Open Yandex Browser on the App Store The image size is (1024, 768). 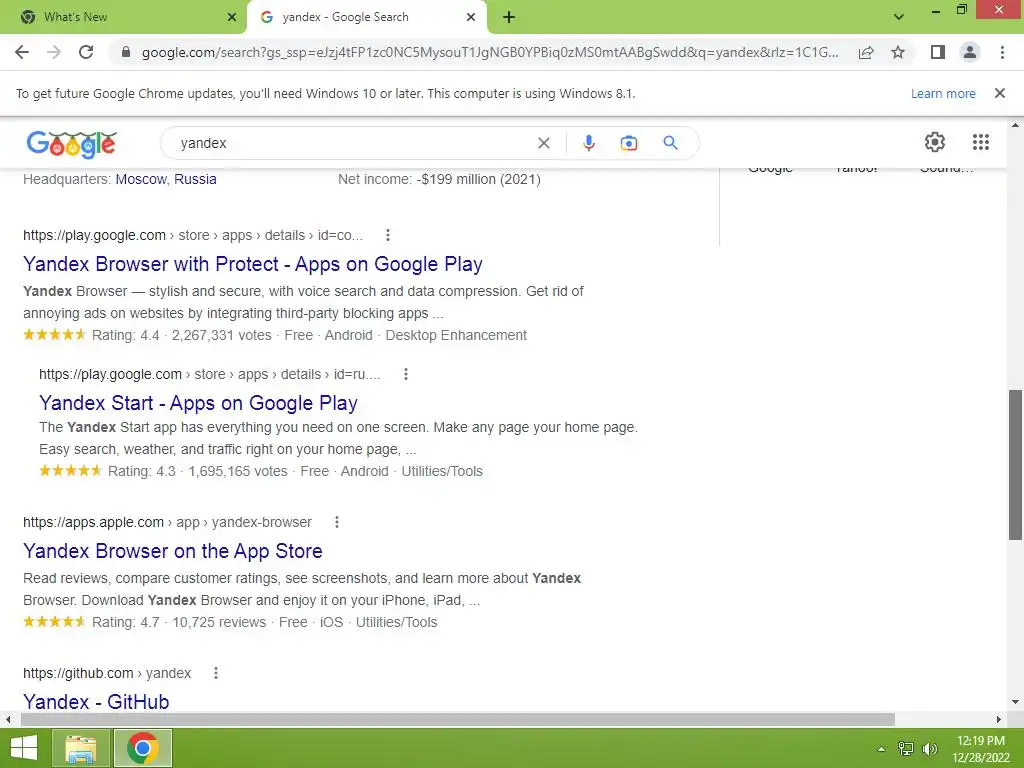pyautogui.click(x=173, y=551)
